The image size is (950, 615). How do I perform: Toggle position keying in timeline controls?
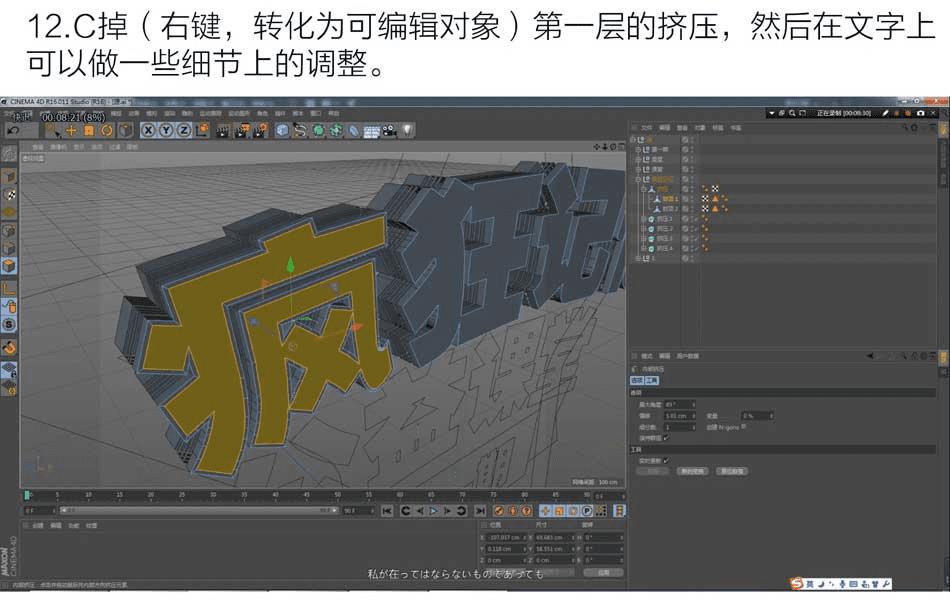[x=545, y=511]
